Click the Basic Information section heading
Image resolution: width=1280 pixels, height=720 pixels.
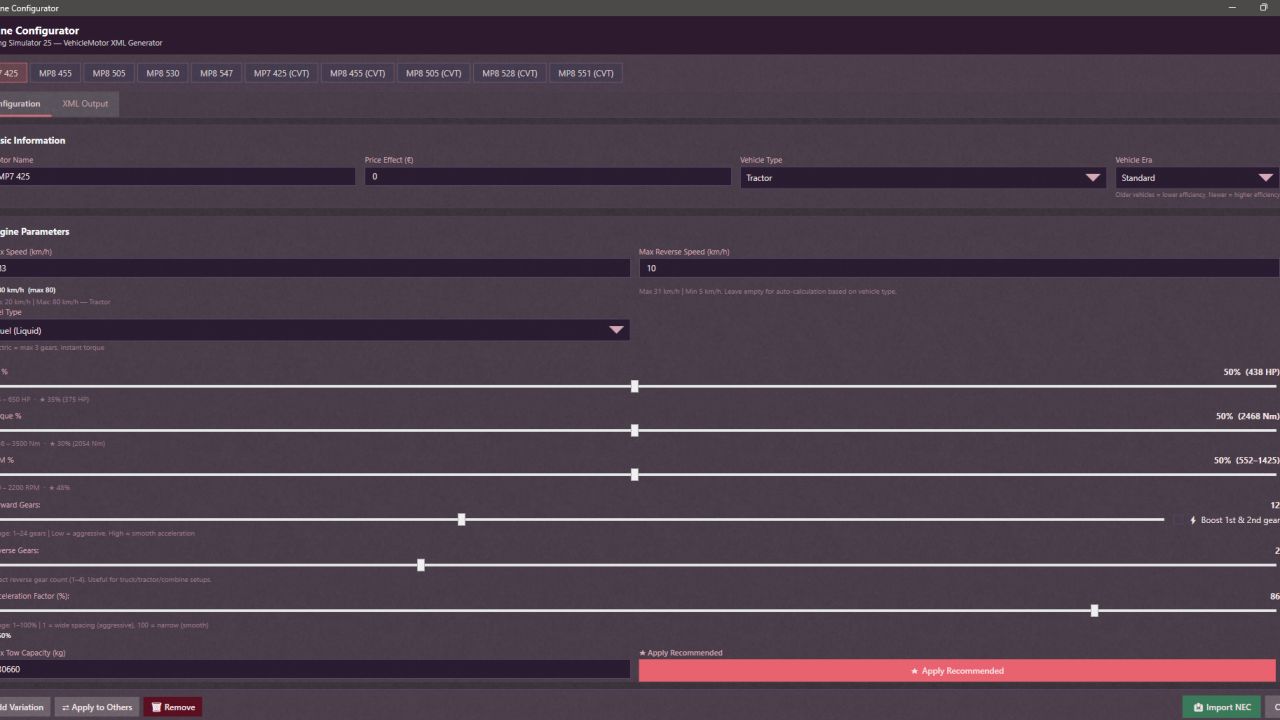(x=33, y=141)
